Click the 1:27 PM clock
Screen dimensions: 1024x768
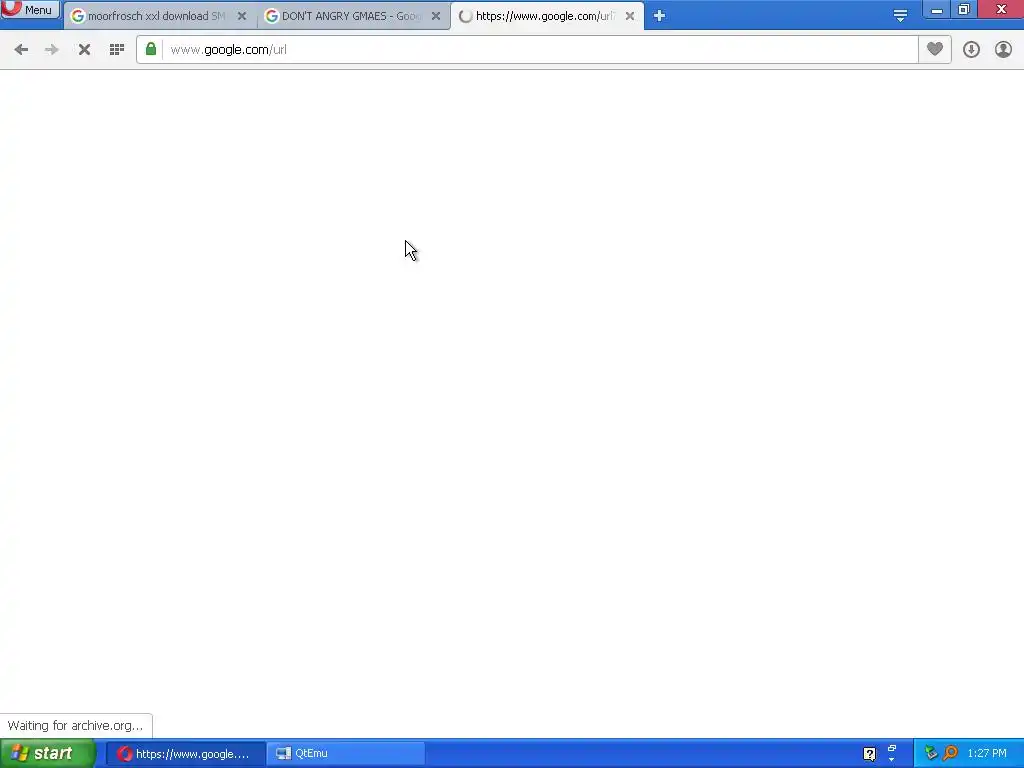pyautogui.click(x=987, y=754)
